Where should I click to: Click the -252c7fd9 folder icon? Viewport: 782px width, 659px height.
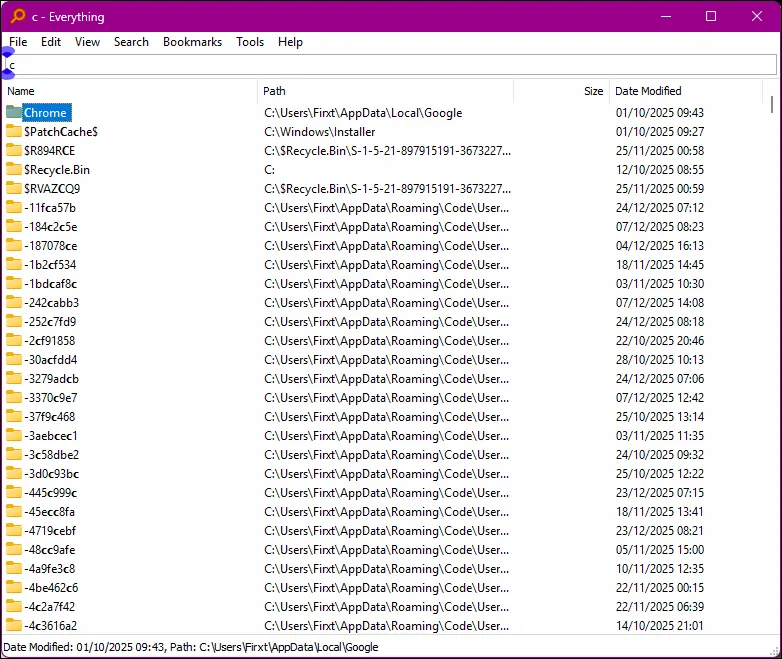tap(14, 321)
